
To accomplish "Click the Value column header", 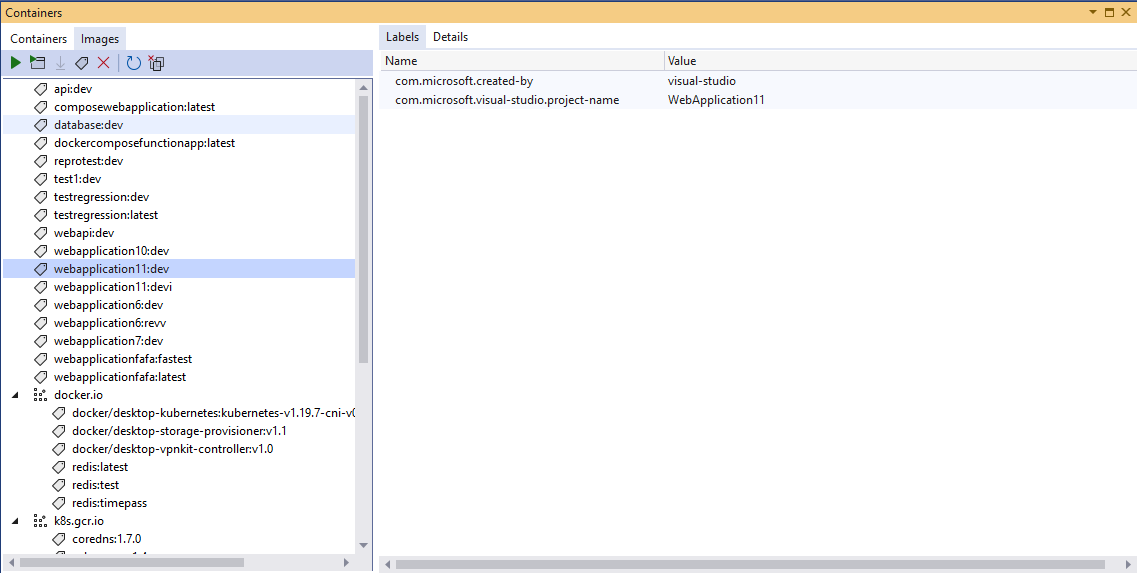I will tap(901, 61).
